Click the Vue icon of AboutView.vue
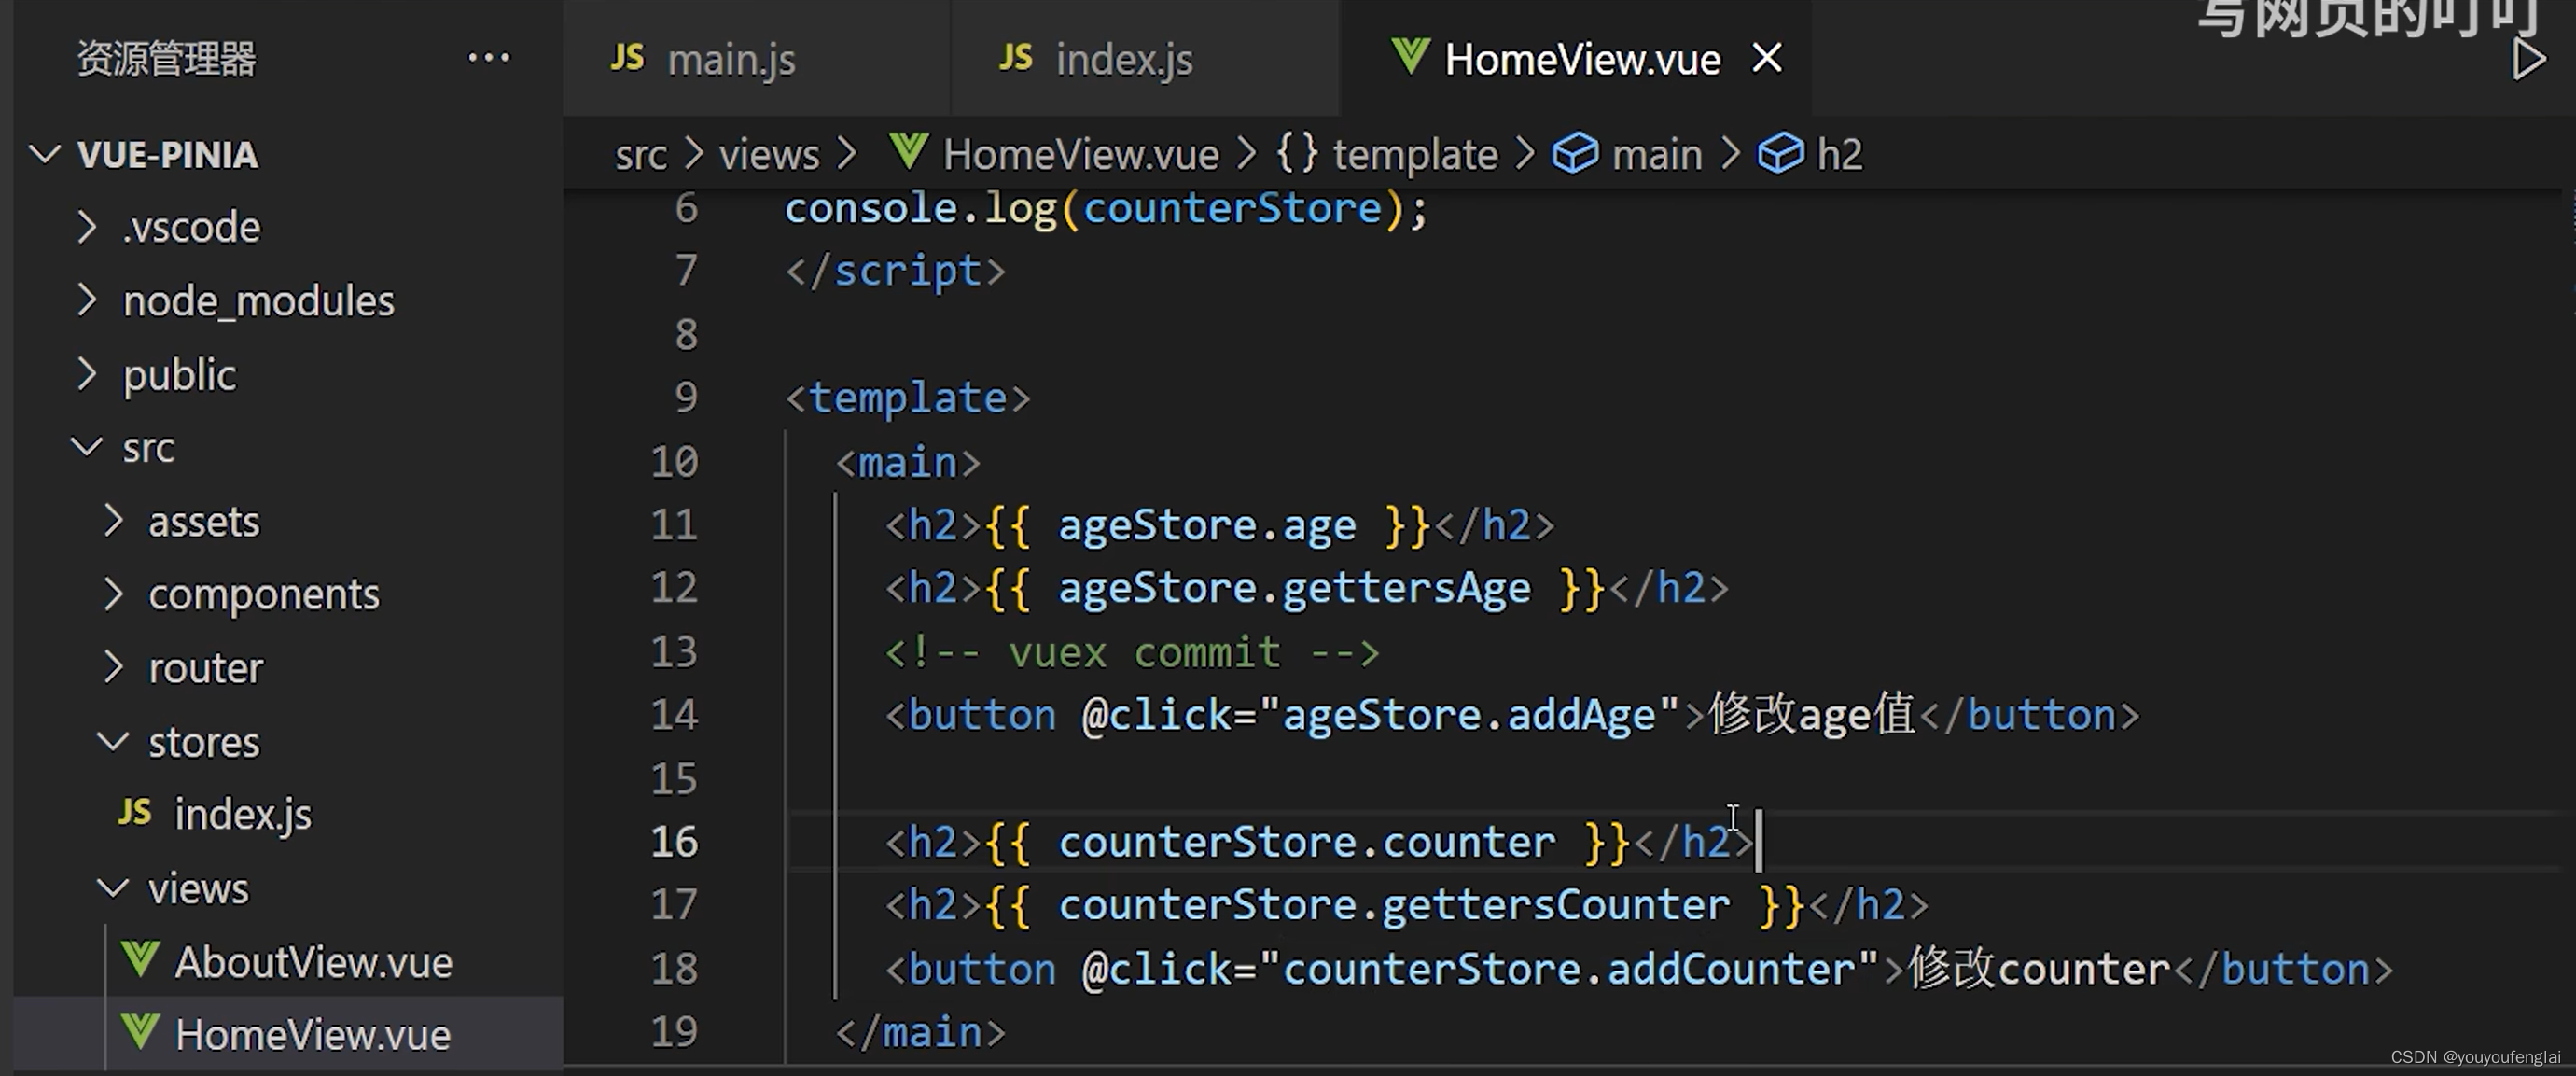Image resolution: width=2576 pixels, height=1076 pixels. tap(140, 959)
